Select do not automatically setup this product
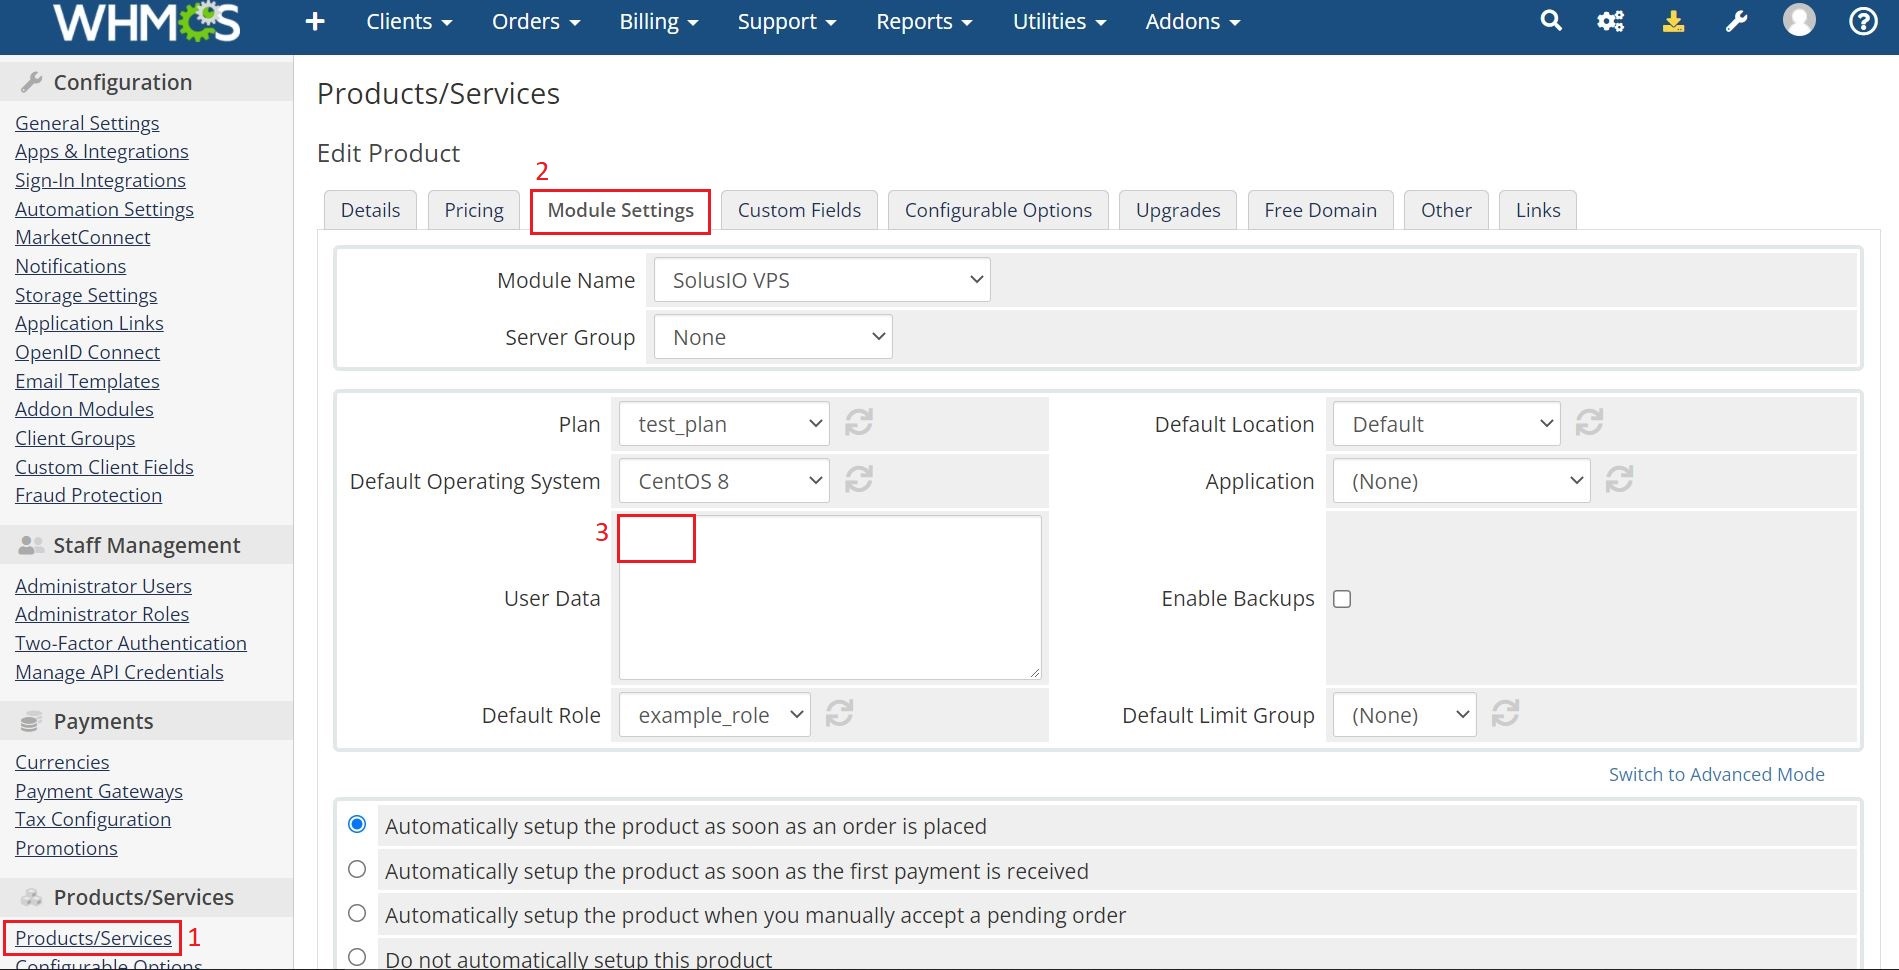The height and width of the screenshot is (970, 1899). click(x=357, y=958)
